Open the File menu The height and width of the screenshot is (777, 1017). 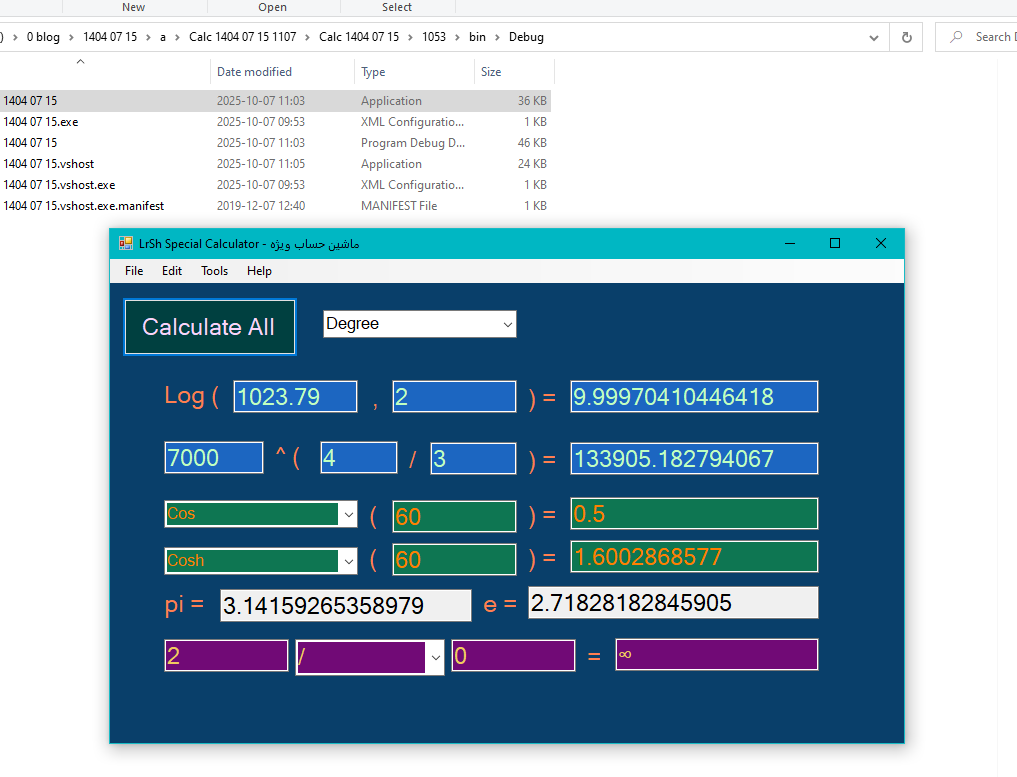[x=134, y=271]
